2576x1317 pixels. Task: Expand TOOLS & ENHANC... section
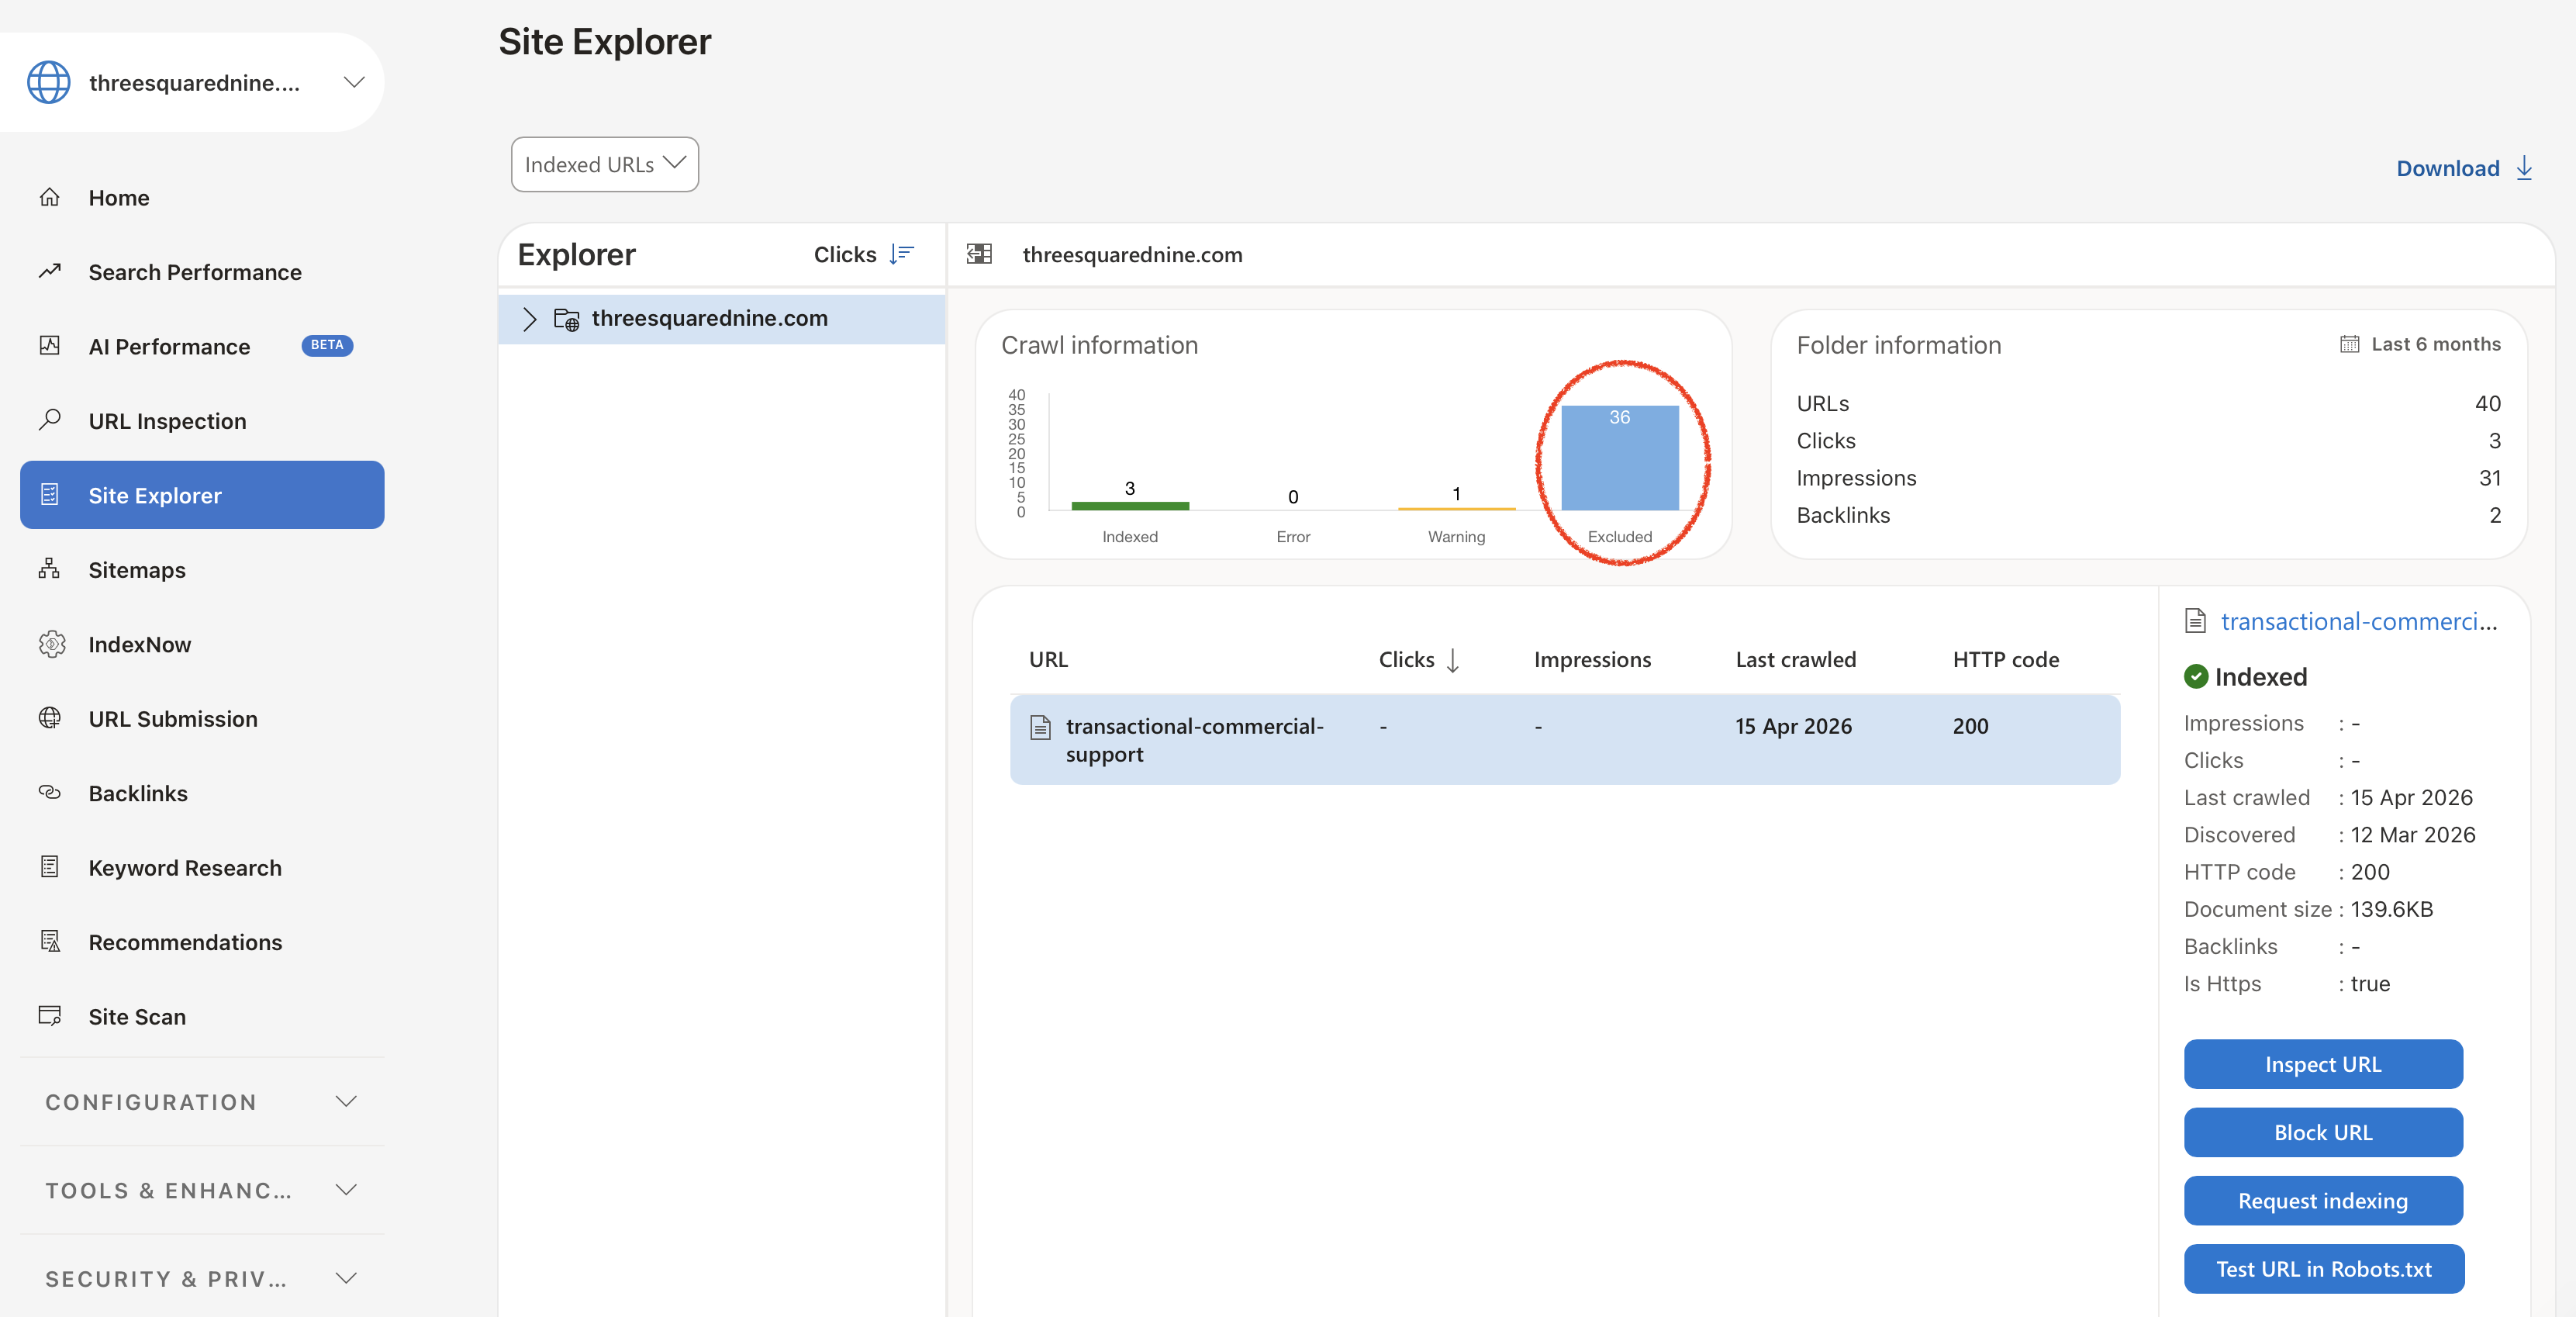pos(202,1190)
